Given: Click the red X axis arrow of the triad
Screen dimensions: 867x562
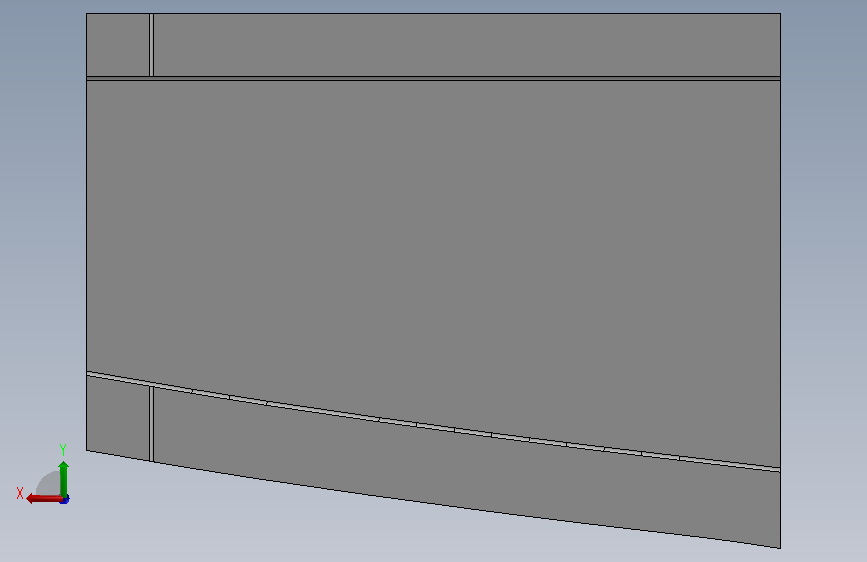Looking at the screenshot, I should [44, 499].
